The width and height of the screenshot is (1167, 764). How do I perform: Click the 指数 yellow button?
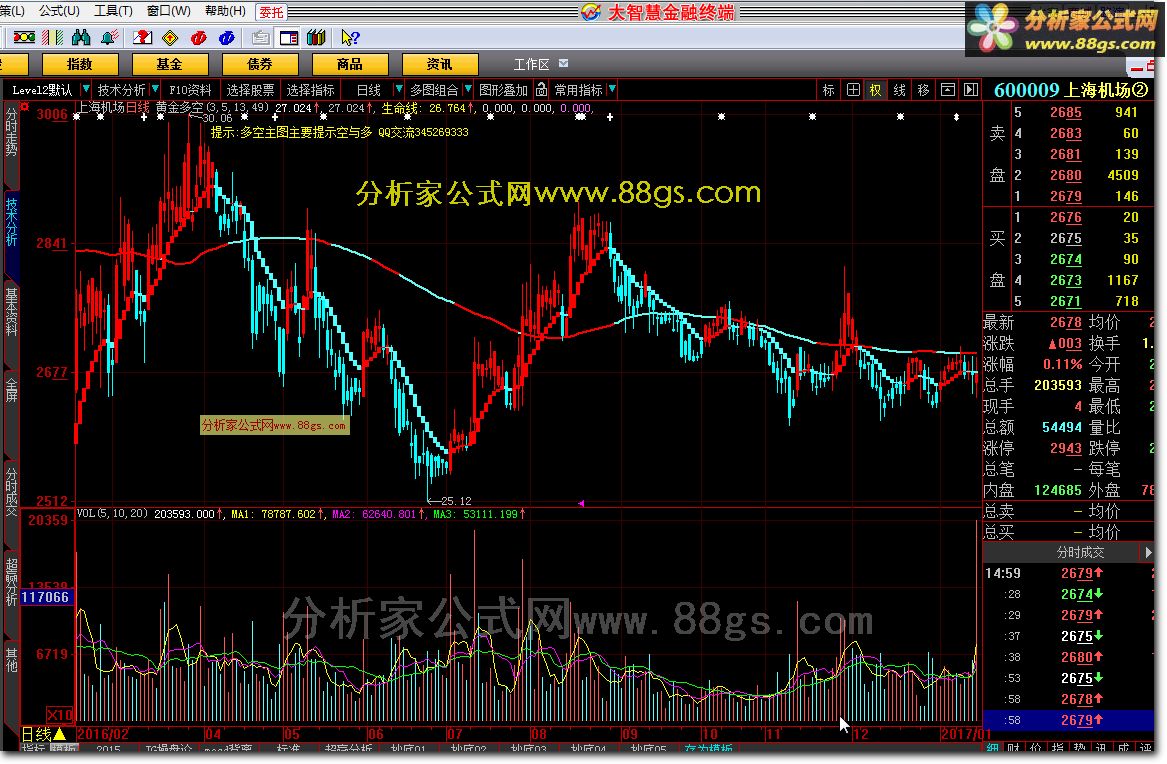coord(80,64)
